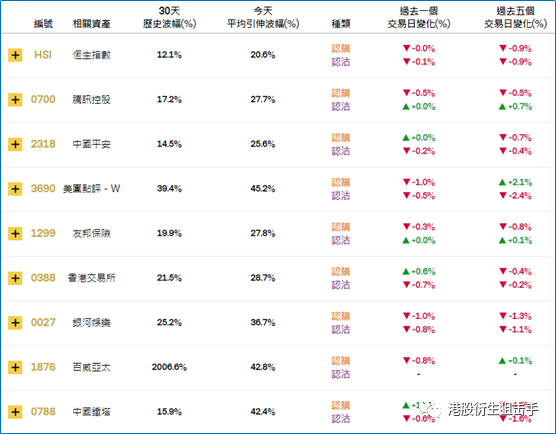Image resolution: width=556 pixels, height=434 pixels.
Task: Expand the 0788 row plus button
Action: (15, 412)
